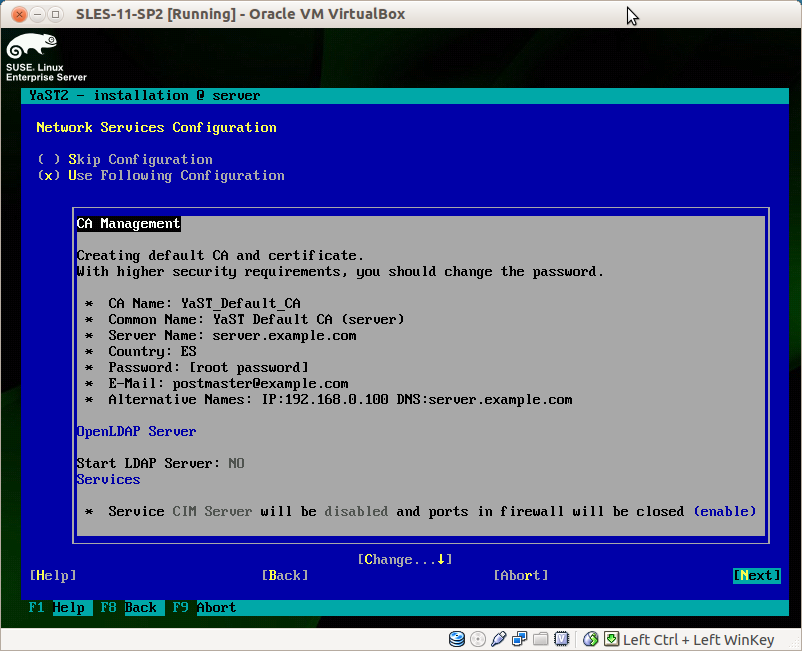Screen dimensions: 802x651
Task: Click the "Start LDAP Server: NO" line
Action: pos(160,463)
